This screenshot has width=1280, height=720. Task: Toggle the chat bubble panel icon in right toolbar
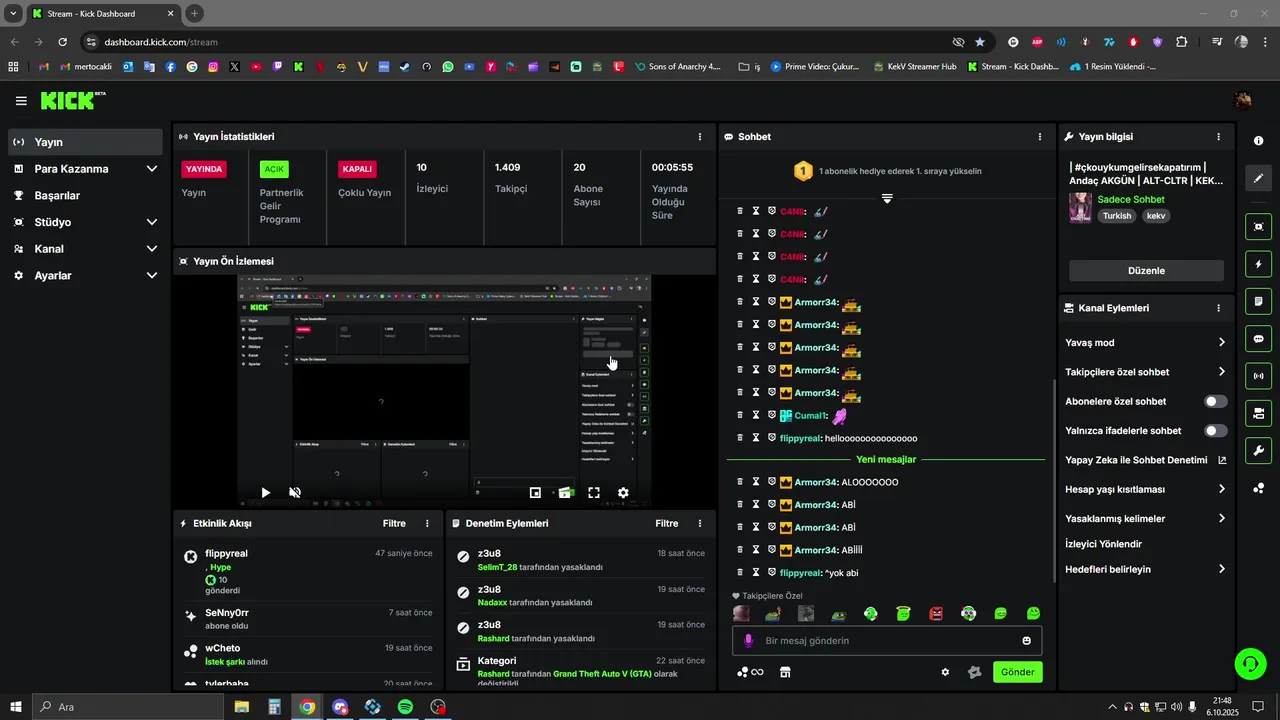click(1258, 338)
